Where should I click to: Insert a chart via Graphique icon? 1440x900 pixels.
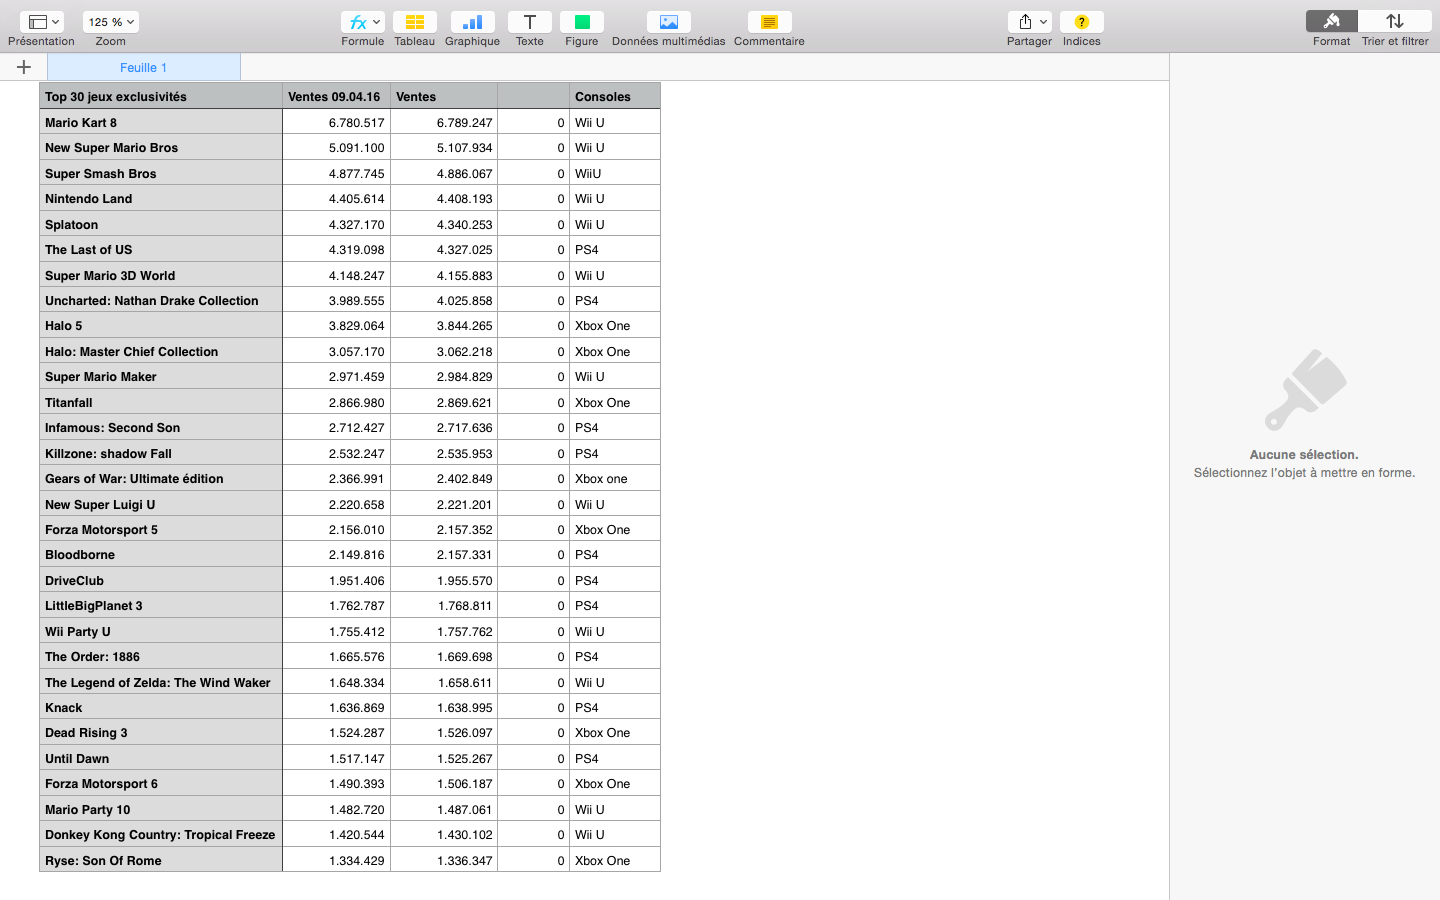coord(472,22)
